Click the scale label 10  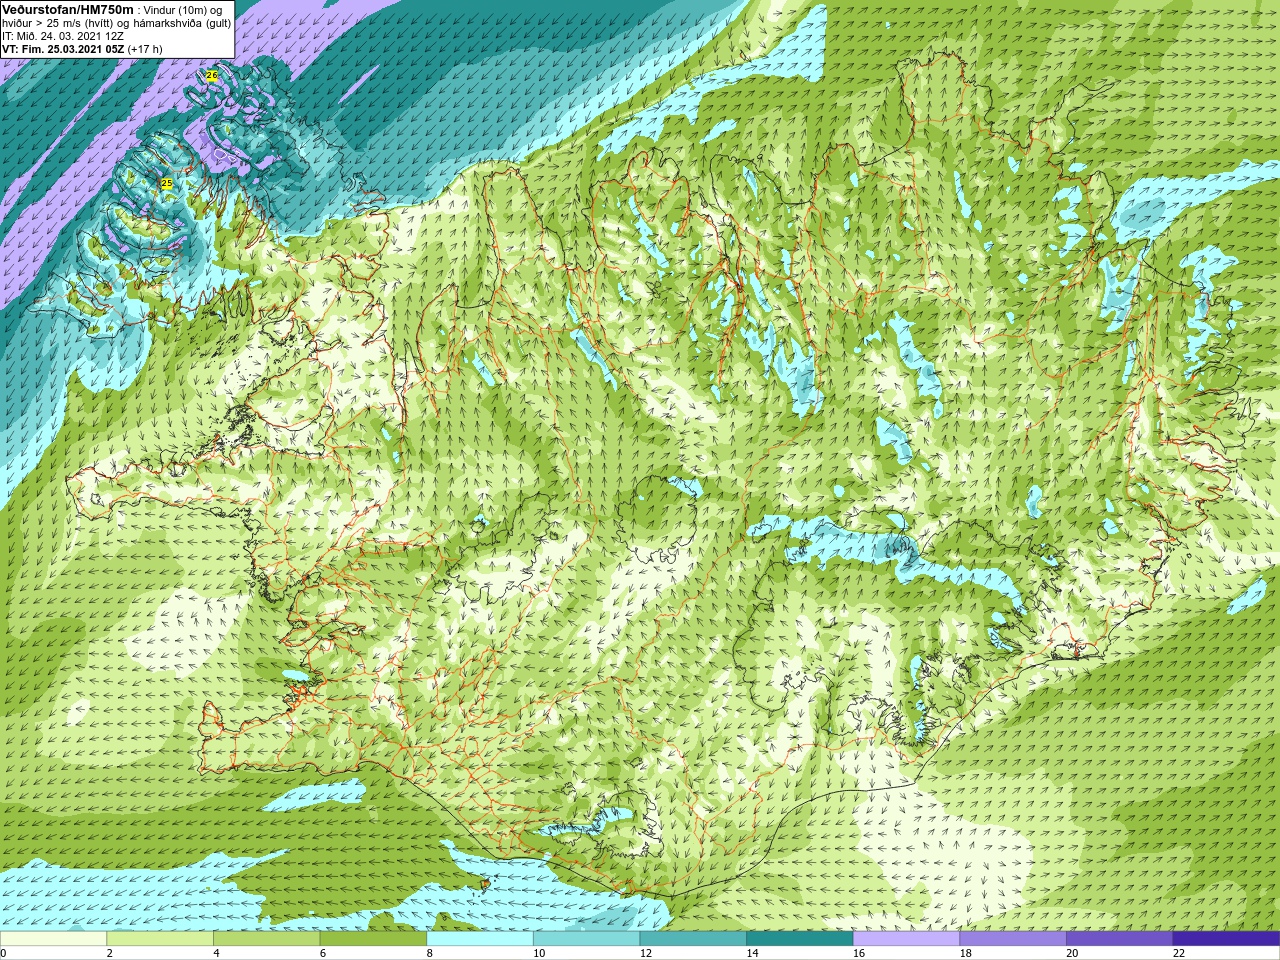[539, 953]
